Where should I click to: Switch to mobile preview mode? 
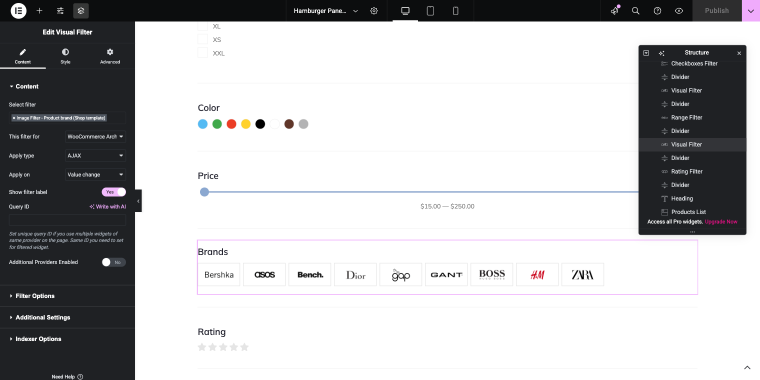[456, 11]
